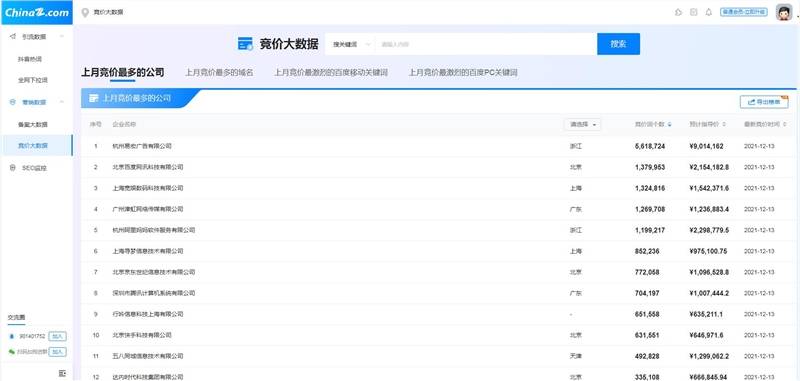Viewport: 800px width, 381px height.
Task: Sort by 预计指导价 using its sort arrow
Action: pyautogui.click(x=724, y=124)
